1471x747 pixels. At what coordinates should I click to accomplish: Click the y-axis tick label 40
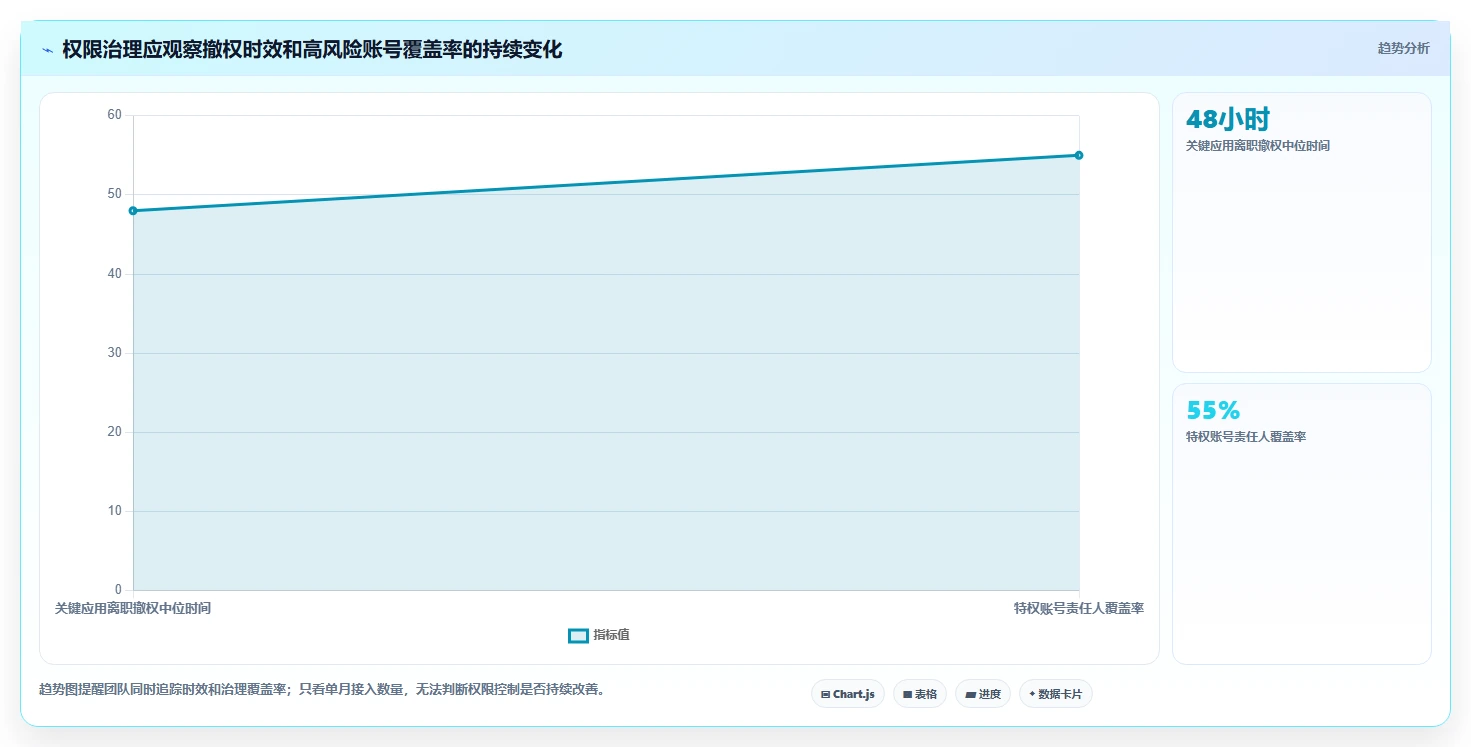114,274
